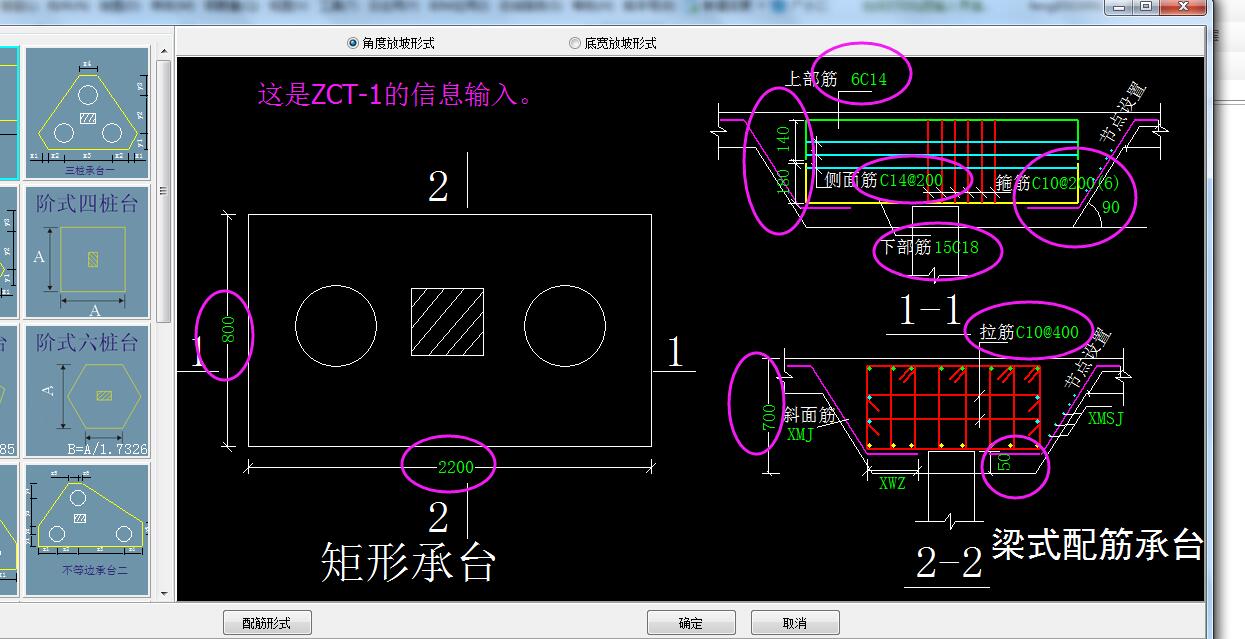Select the 角度放坡形式 radio option
The height and width of the screenshot is (639, 1245).
391,43
